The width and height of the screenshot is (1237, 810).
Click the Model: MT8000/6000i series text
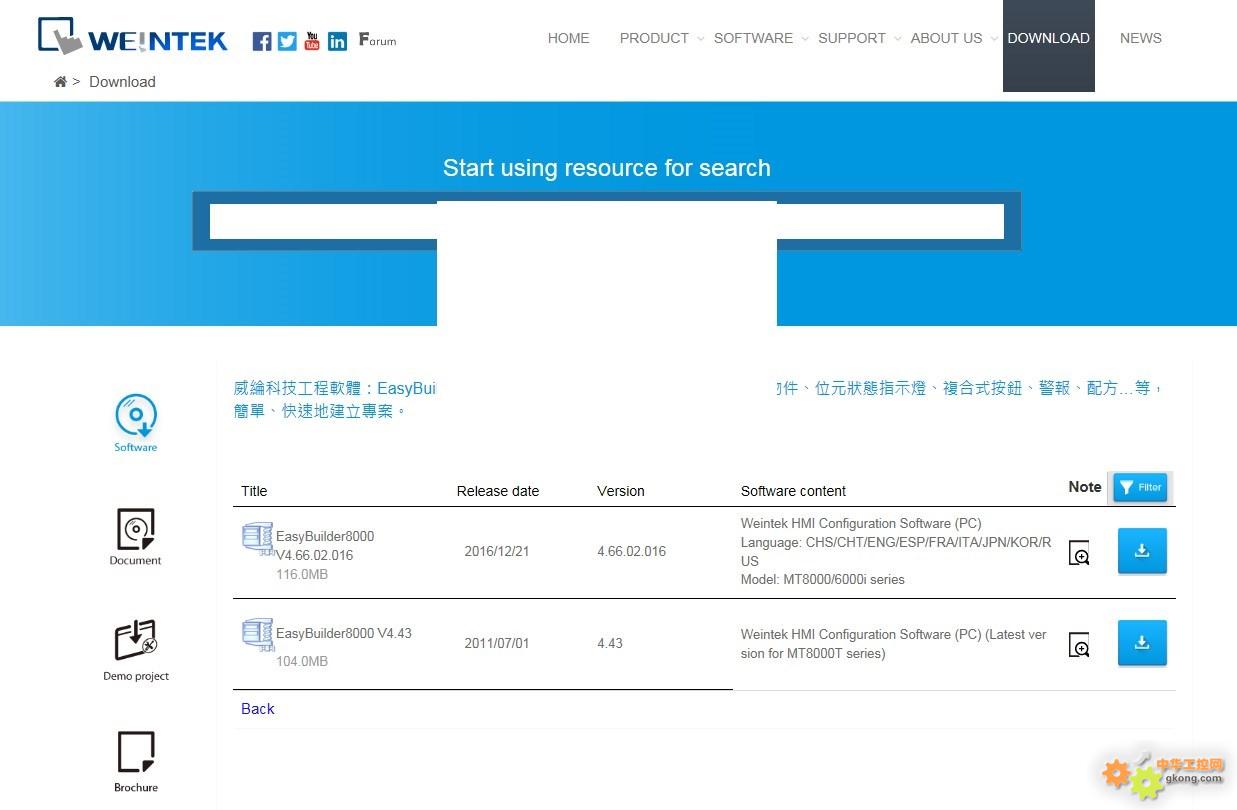(x=822, y=579)
